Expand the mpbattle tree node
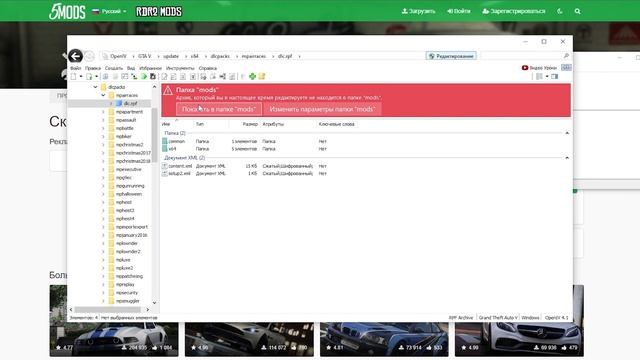640x360 pixels. (103, 128)
